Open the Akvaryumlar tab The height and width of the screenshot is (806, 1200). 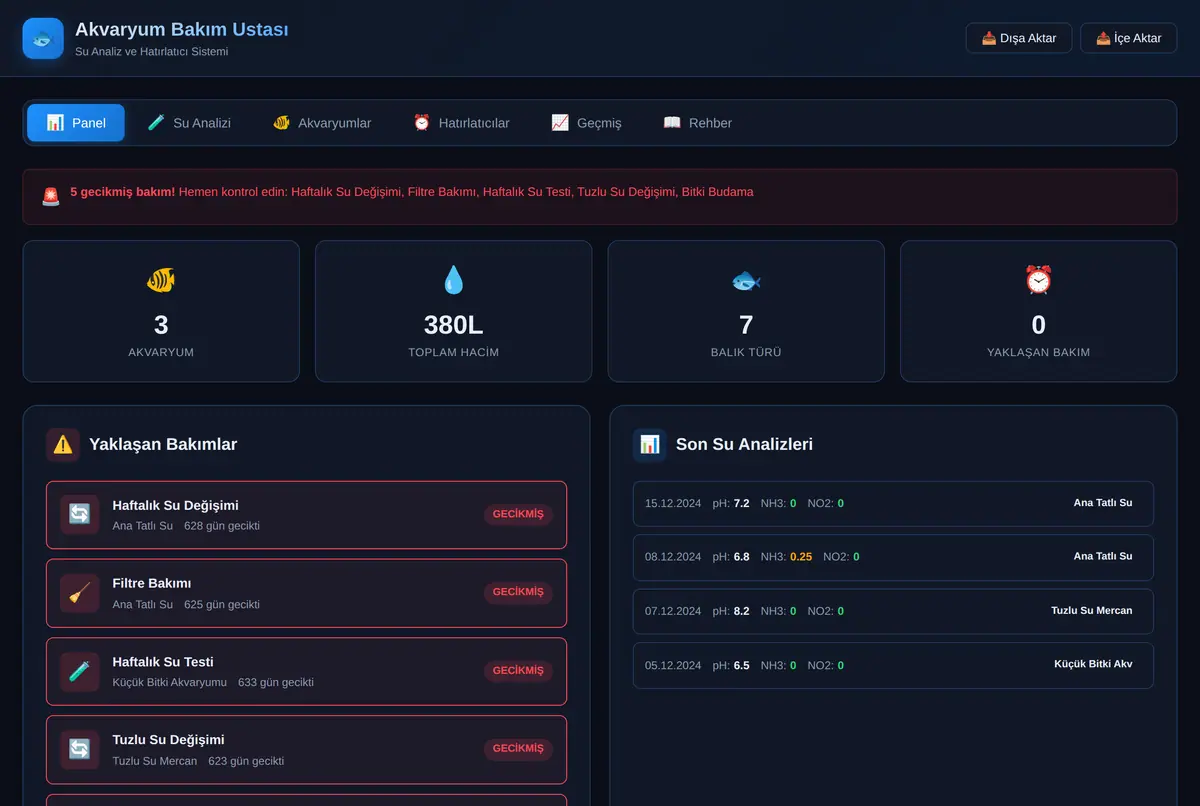tap(322, 123)
